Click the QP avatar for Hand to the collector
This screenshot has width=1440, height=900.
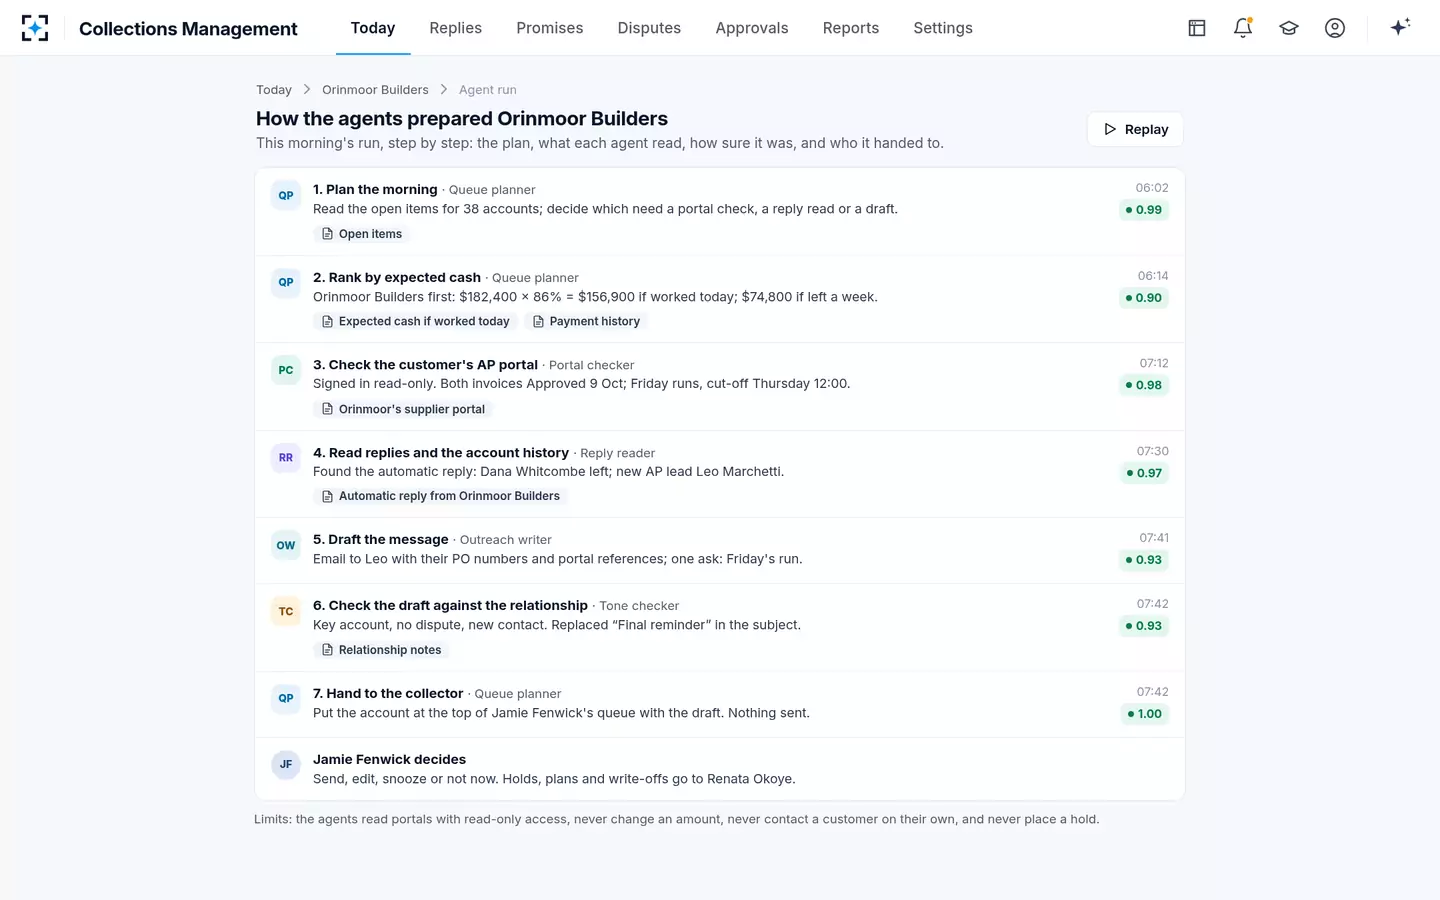point(286,698)
